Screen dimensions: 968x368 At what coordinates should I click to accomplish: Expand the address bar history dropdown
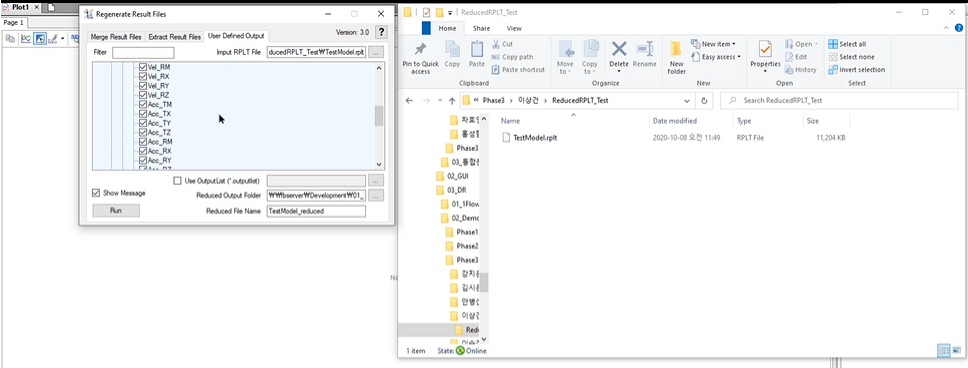coord(687,100)
